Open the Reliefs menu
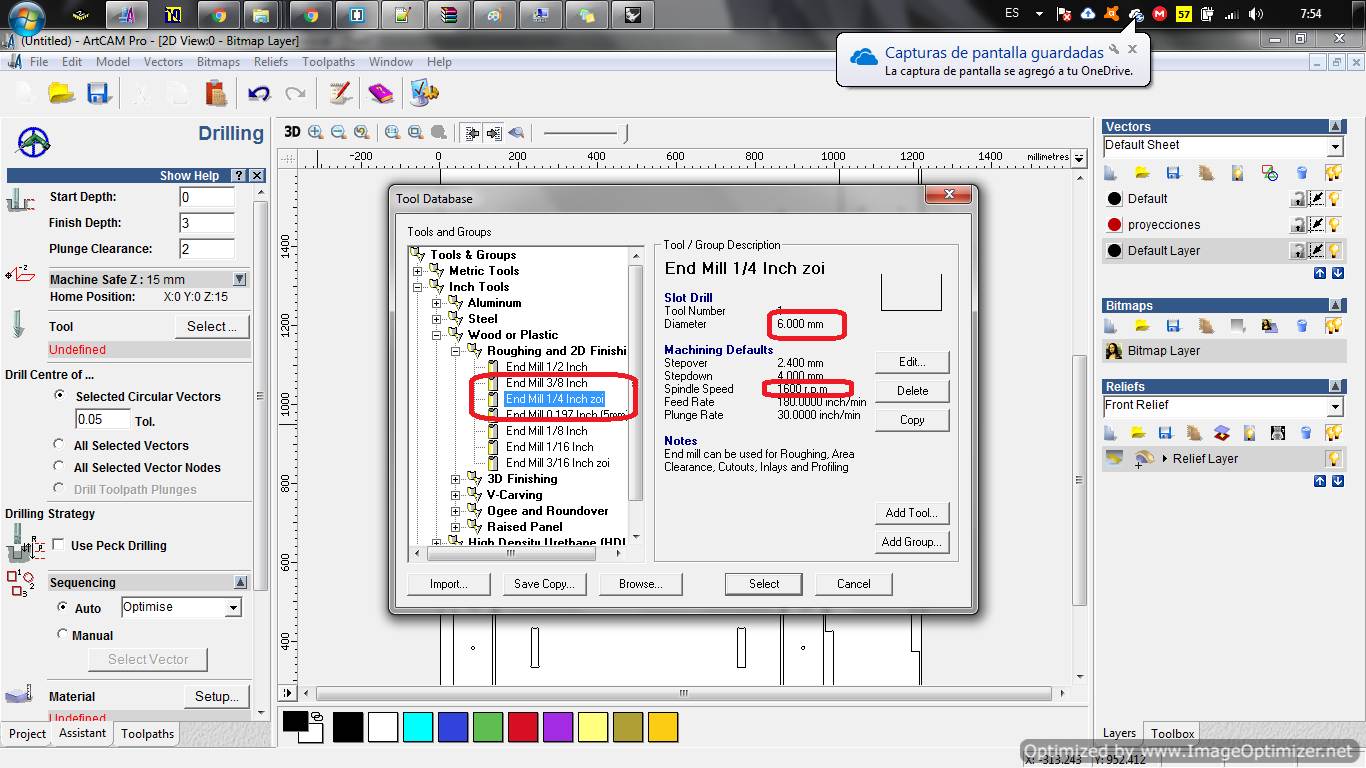 270,61
